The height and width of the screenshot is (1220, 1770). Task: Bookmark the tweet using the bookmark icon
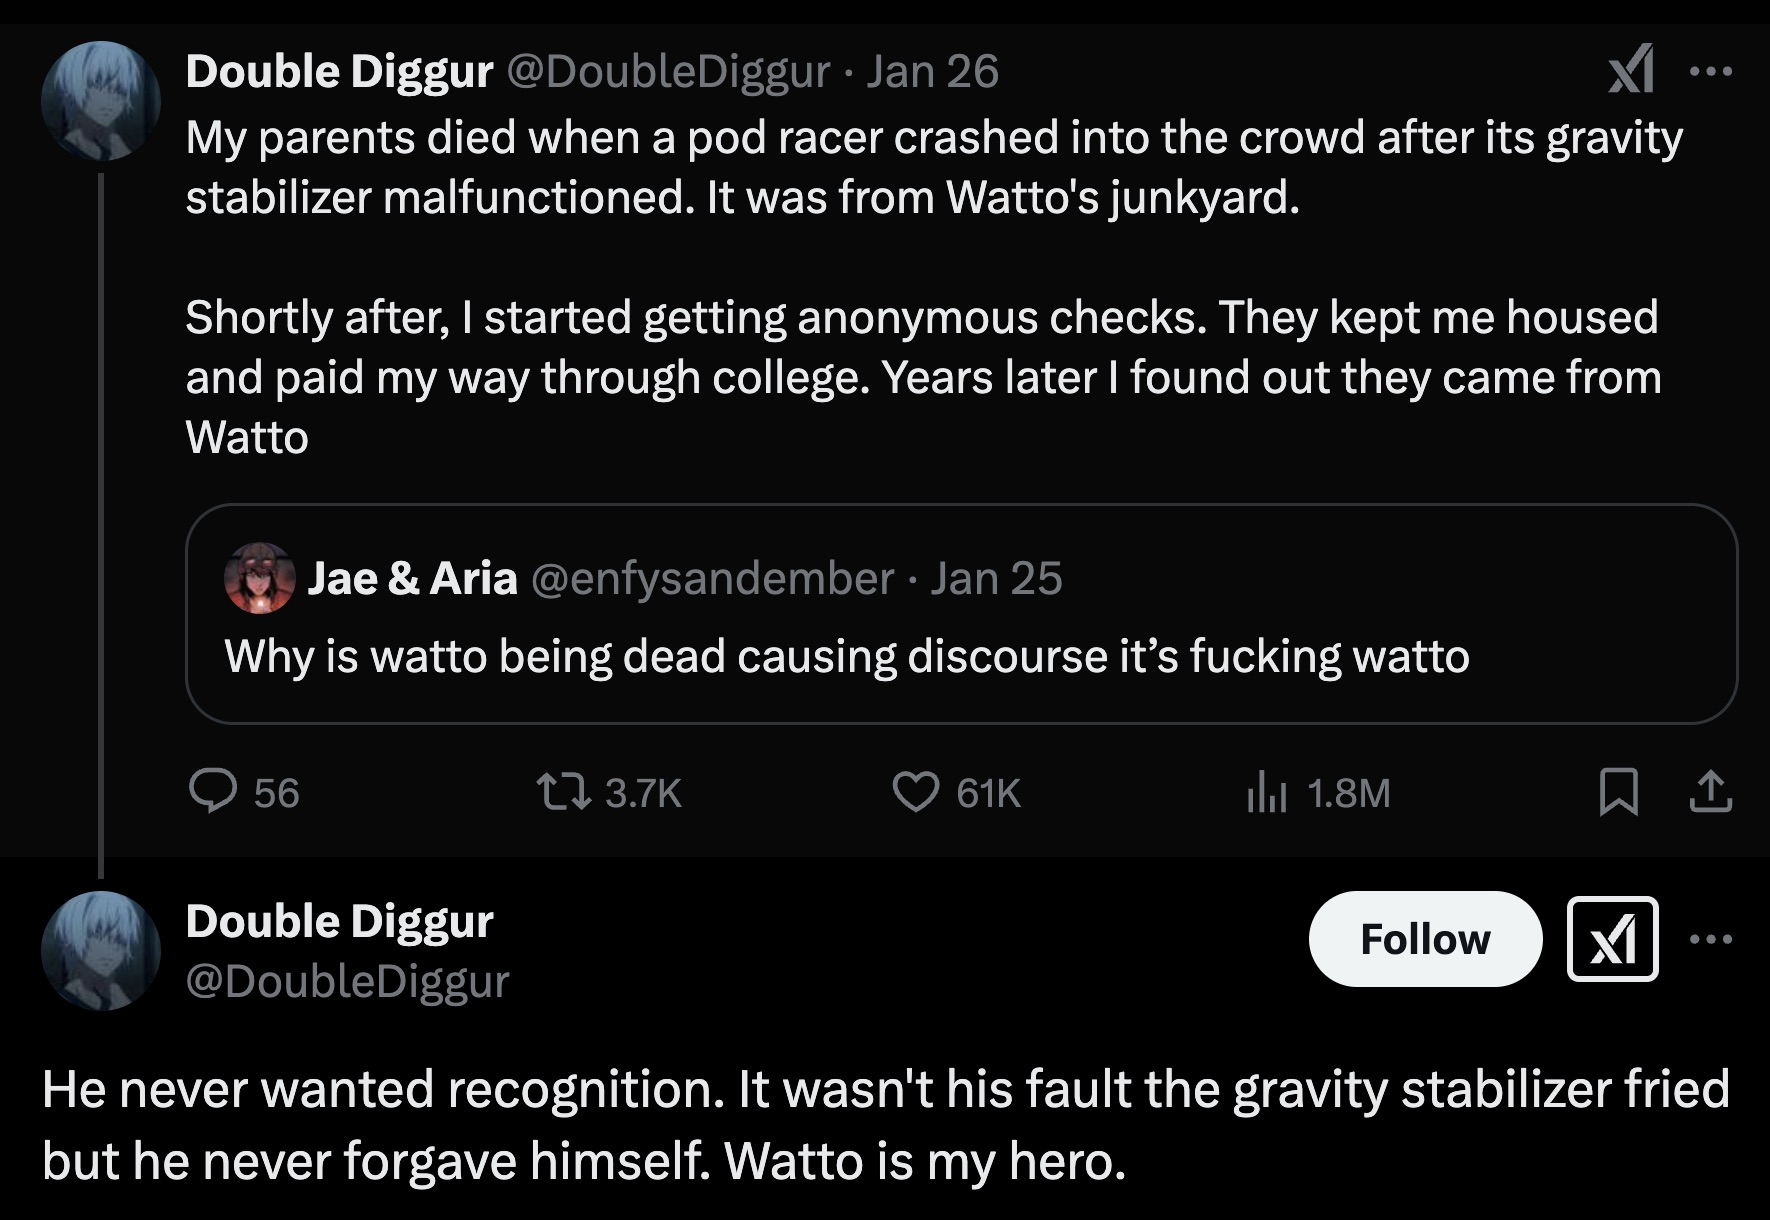click(1620, 793)
